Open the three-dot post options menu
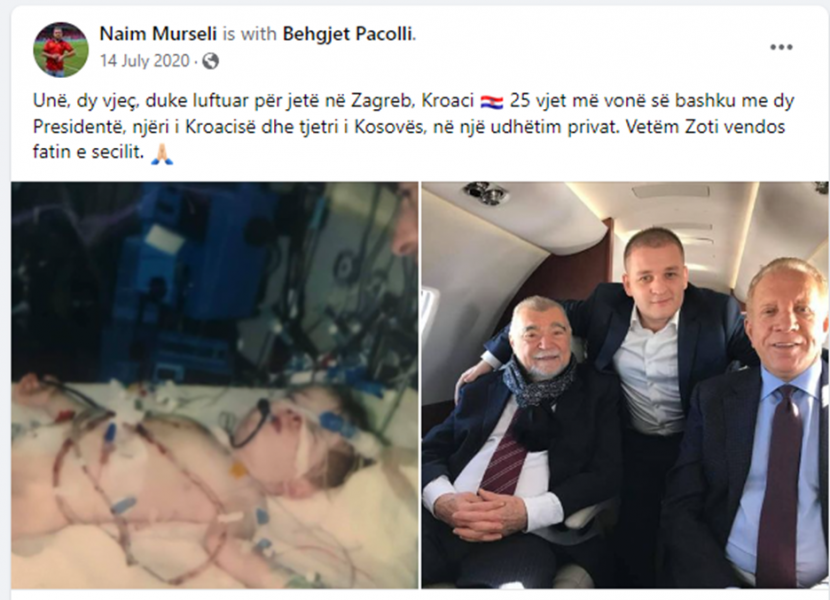The width and height of the screenshot is (830, 600). point(781,47)
